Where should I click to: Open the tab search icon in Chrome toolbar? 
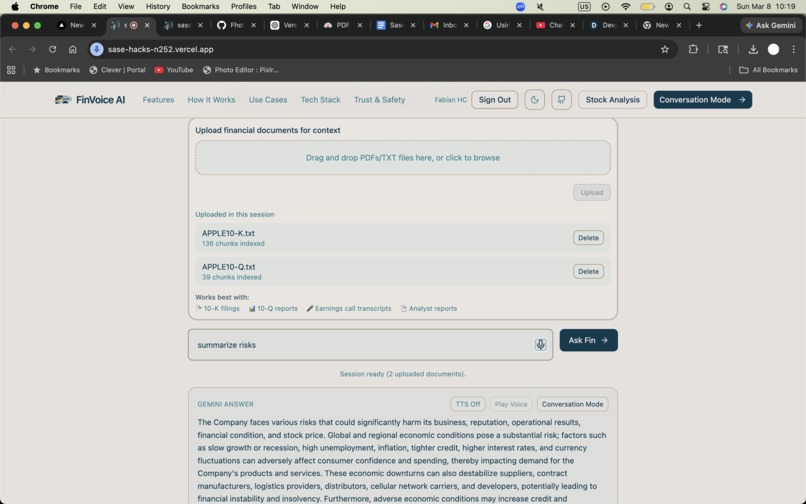723,49
